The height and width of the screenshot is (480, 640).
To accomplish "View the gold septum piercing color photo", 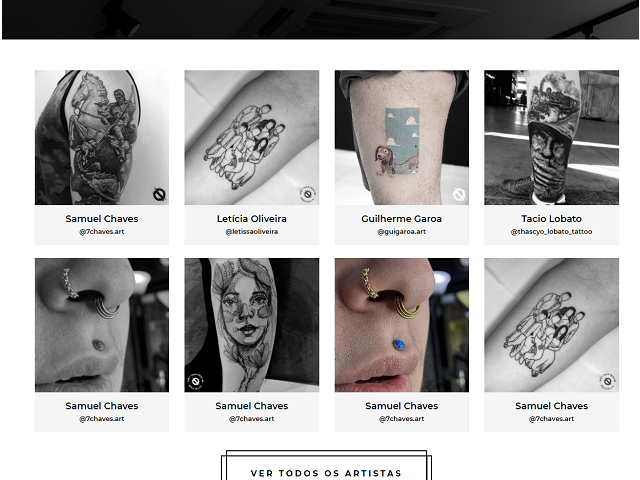I will 402,325.
